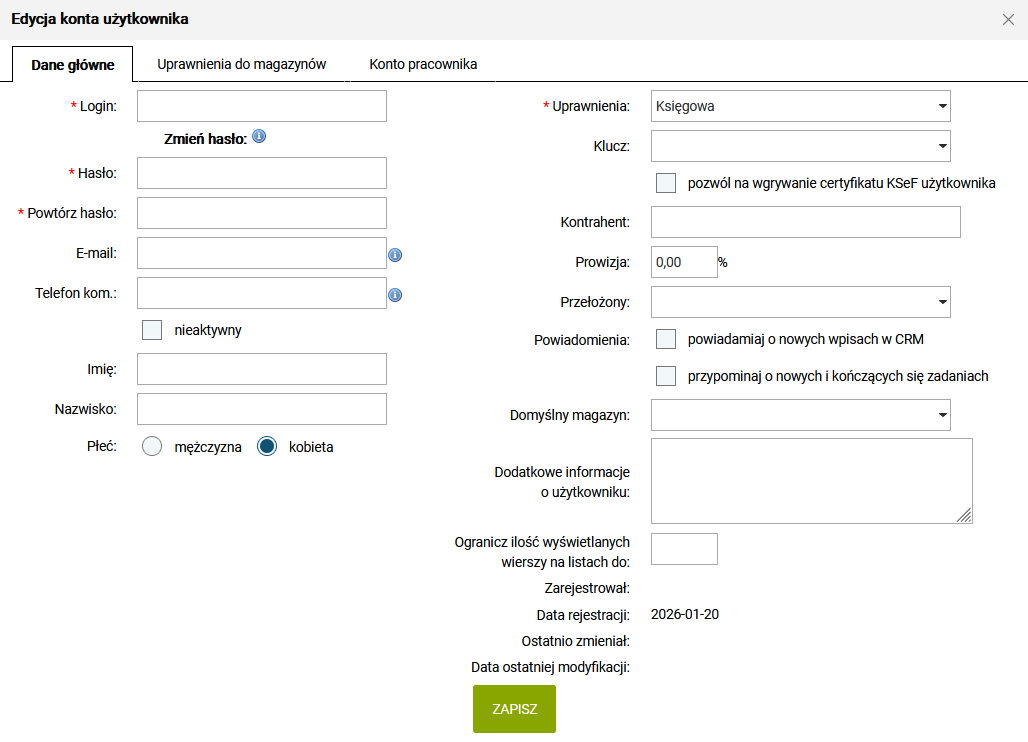Select the mężczyzna radio button
Viewport: 1028px width, 742px height.
point(152,447)
